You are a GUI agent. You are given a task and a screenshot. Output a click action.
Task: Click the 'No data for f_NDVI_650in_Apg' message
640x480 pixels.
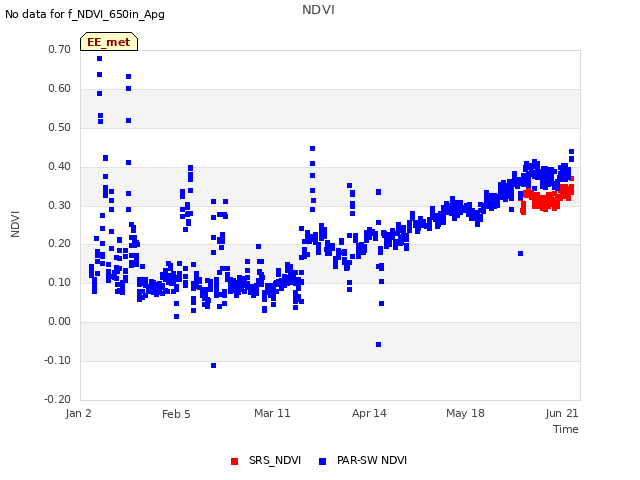pyautogui.click(x=85, y=15)
